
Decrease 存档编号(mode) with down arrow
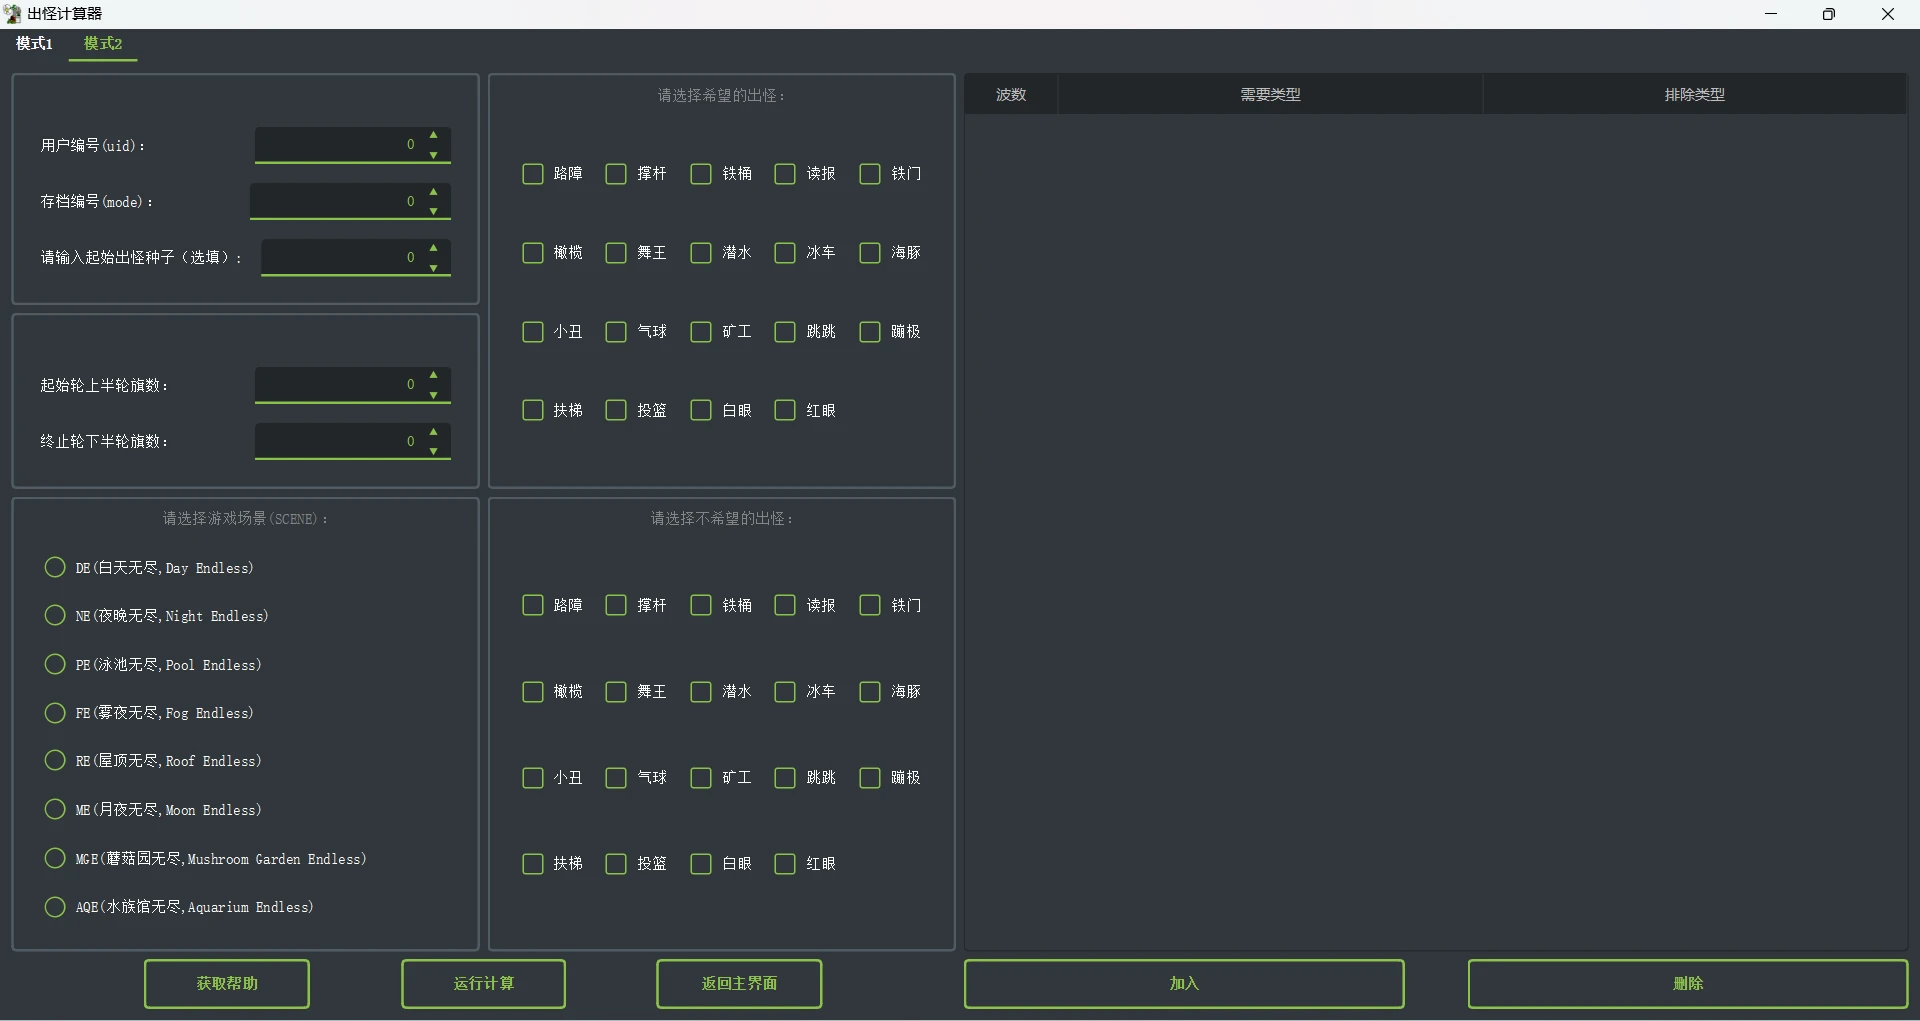pyautogui.click(x=434, y=212)
